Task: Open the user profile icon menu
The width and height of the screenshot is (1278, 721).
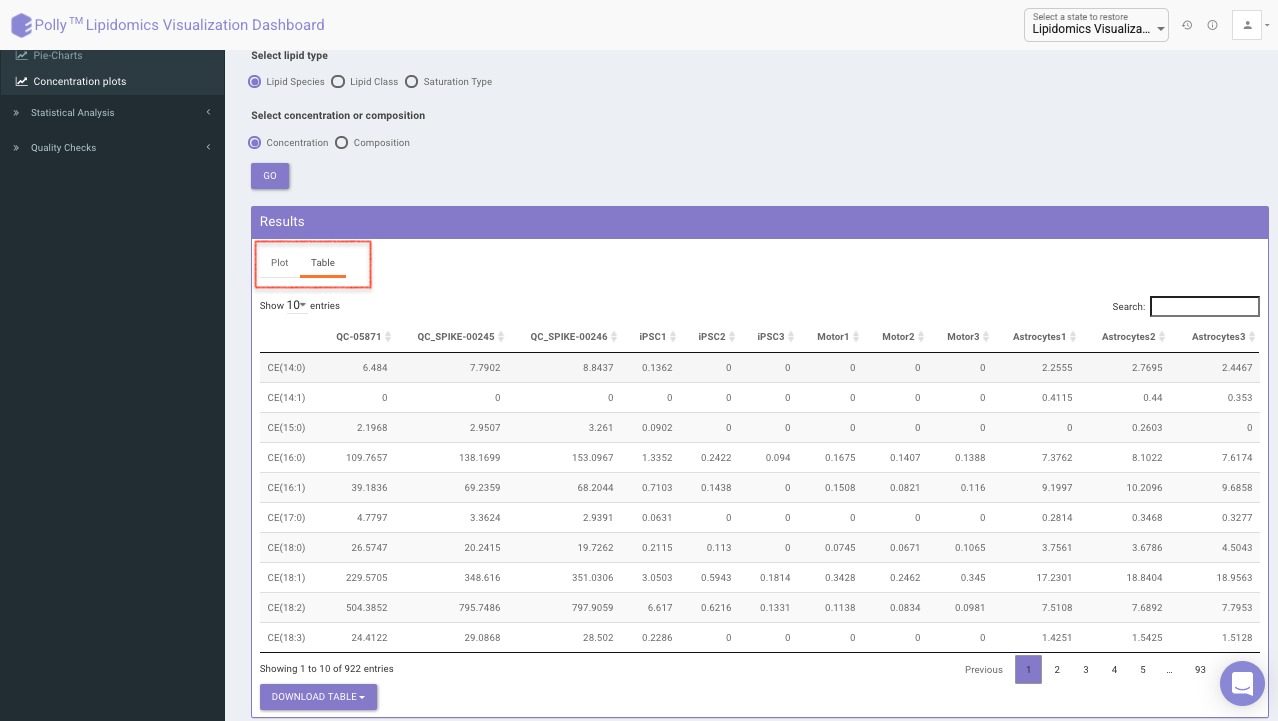Action: [x=1247, y=25]
